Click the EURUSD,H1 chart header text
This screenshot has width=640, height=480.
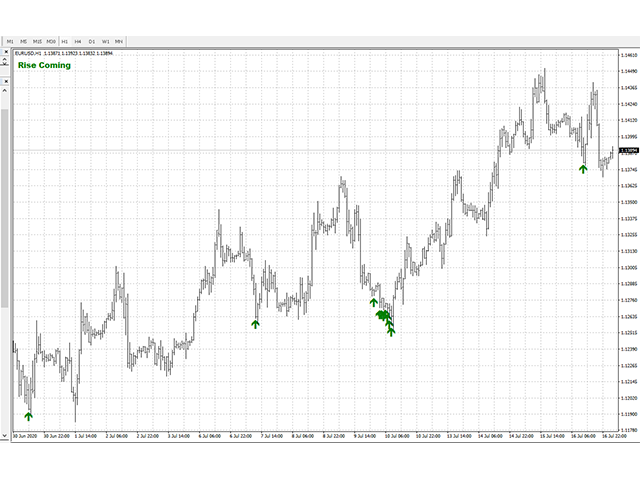tap(63, 53)
